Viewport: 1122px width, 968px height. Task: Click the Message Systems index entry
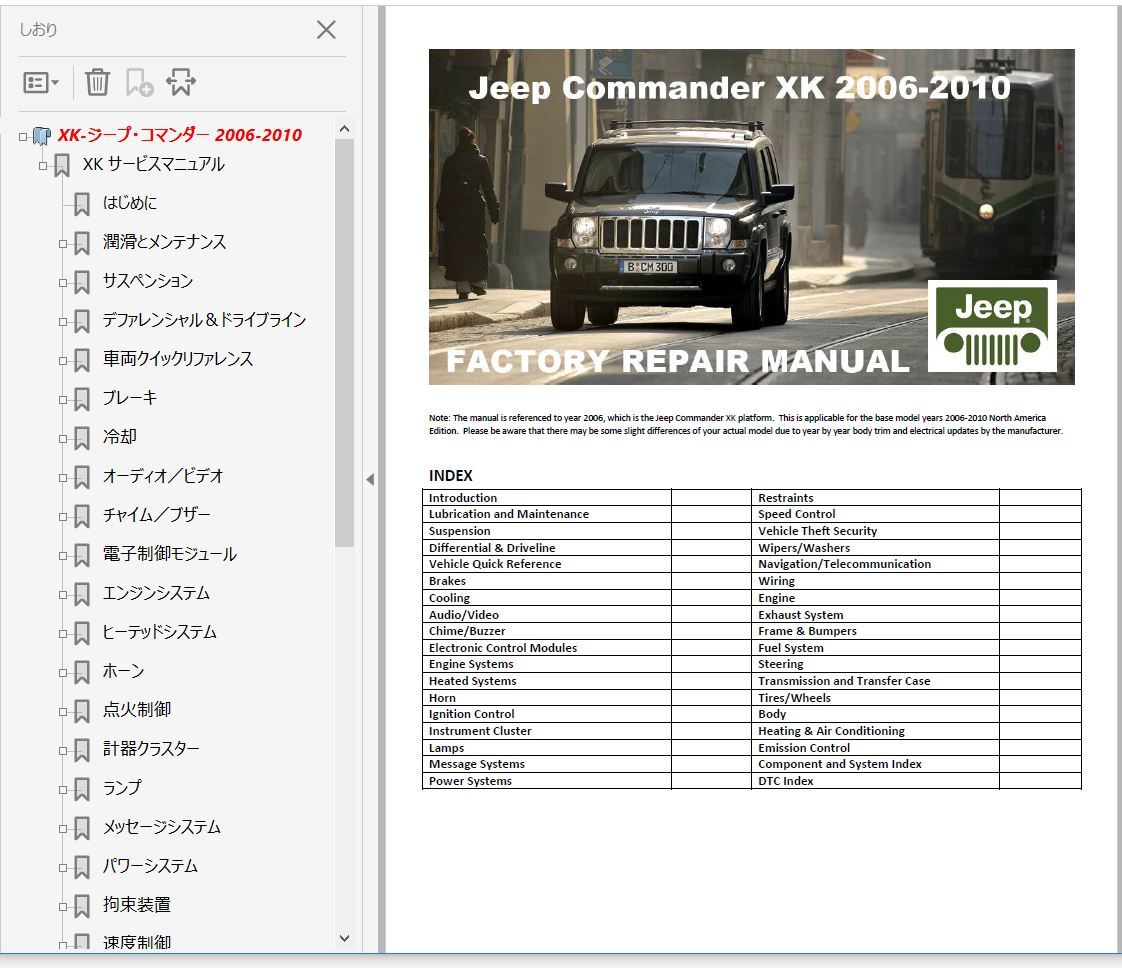(x=477, y=764)
